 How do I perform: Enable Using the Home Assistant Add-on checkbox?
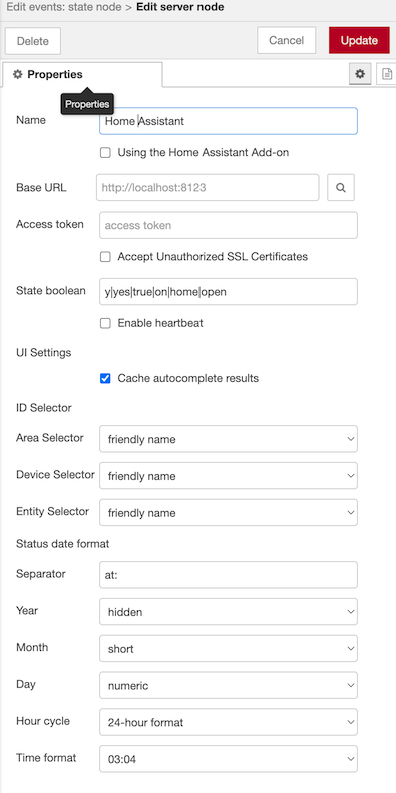(x=105, y=153)
